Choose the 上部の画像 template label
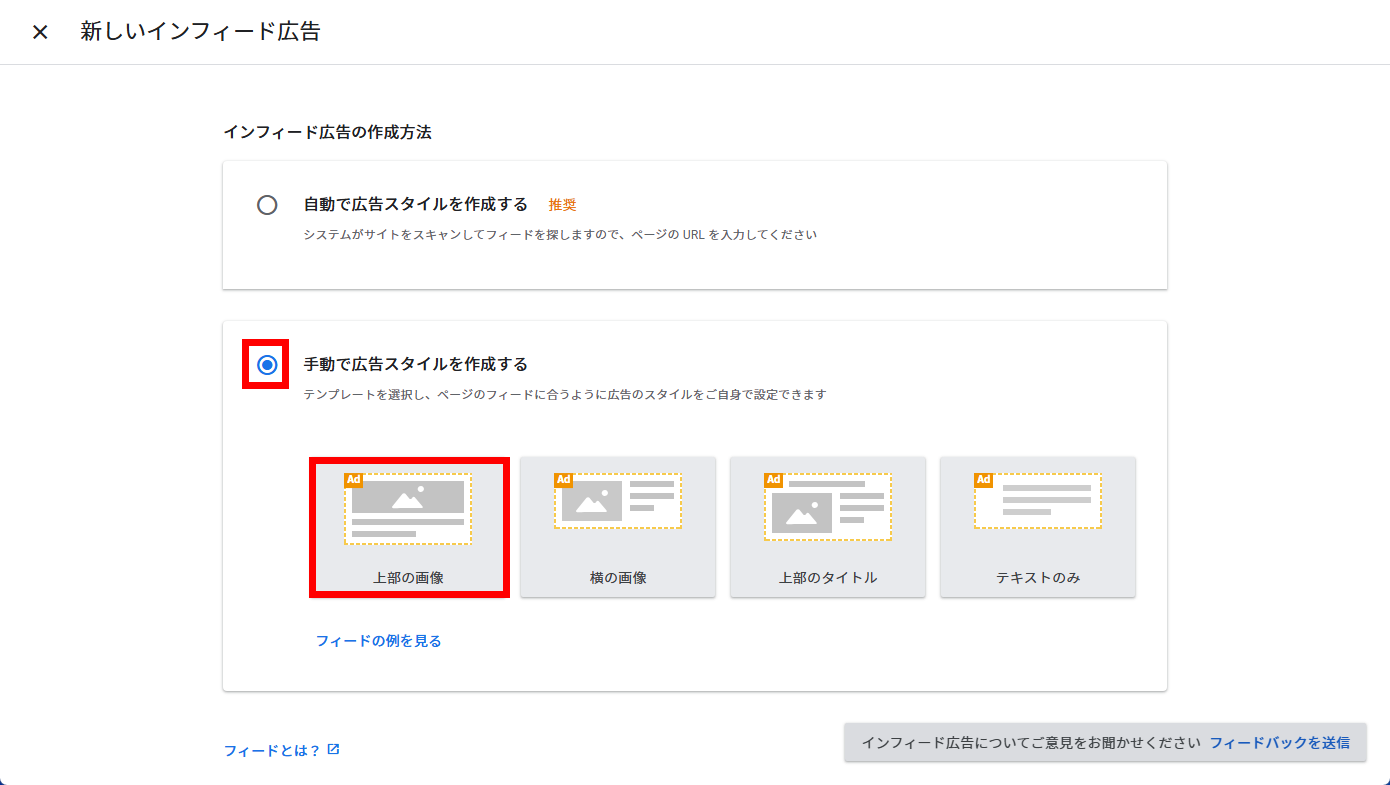1390x785 pixels. click(408, 578)
